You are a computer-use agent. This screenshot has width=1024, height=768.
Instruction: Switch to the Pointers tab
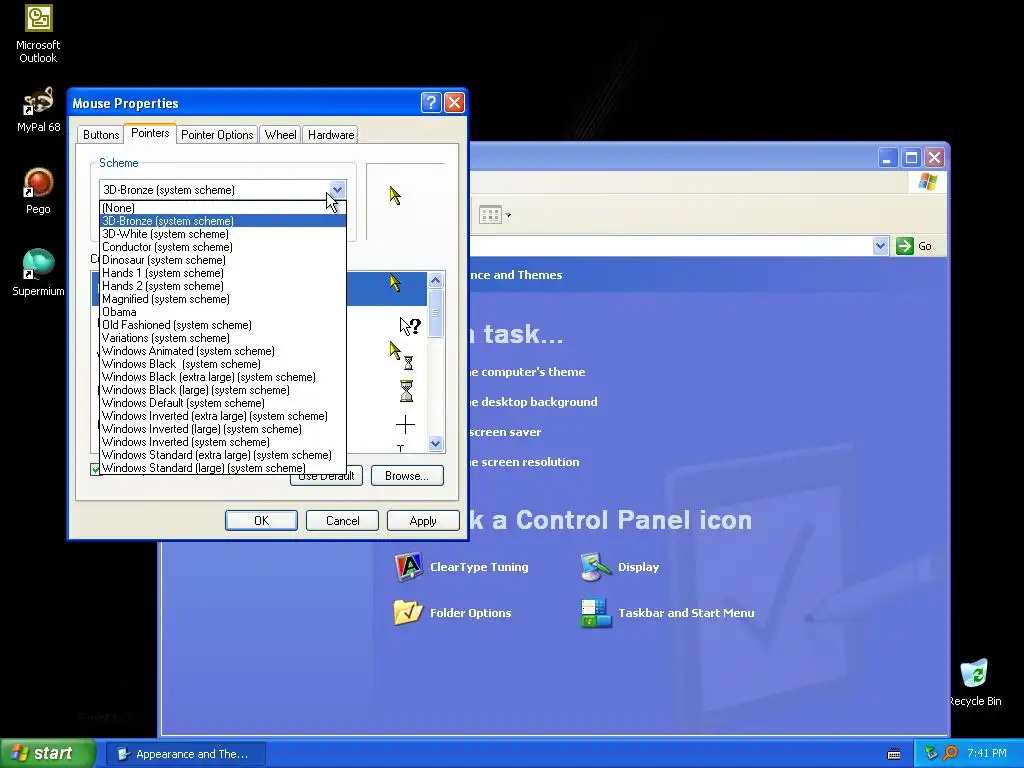click(150, 133)
